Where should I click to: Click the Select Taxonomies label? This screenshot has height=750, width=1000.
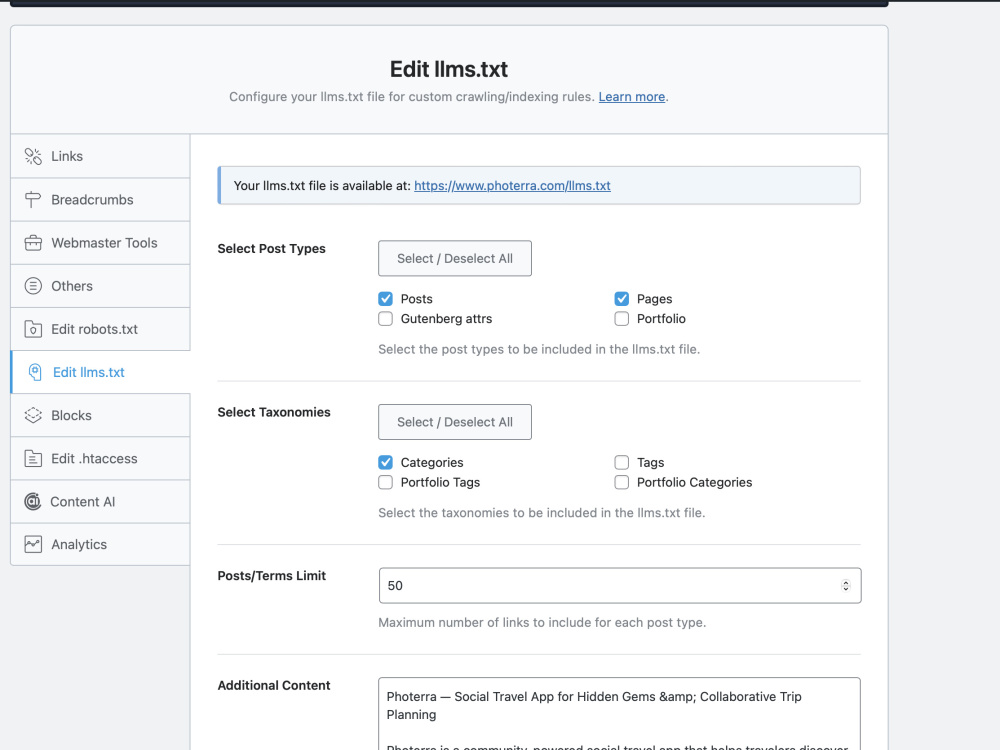pyautogui.click(x=274, y=413)
